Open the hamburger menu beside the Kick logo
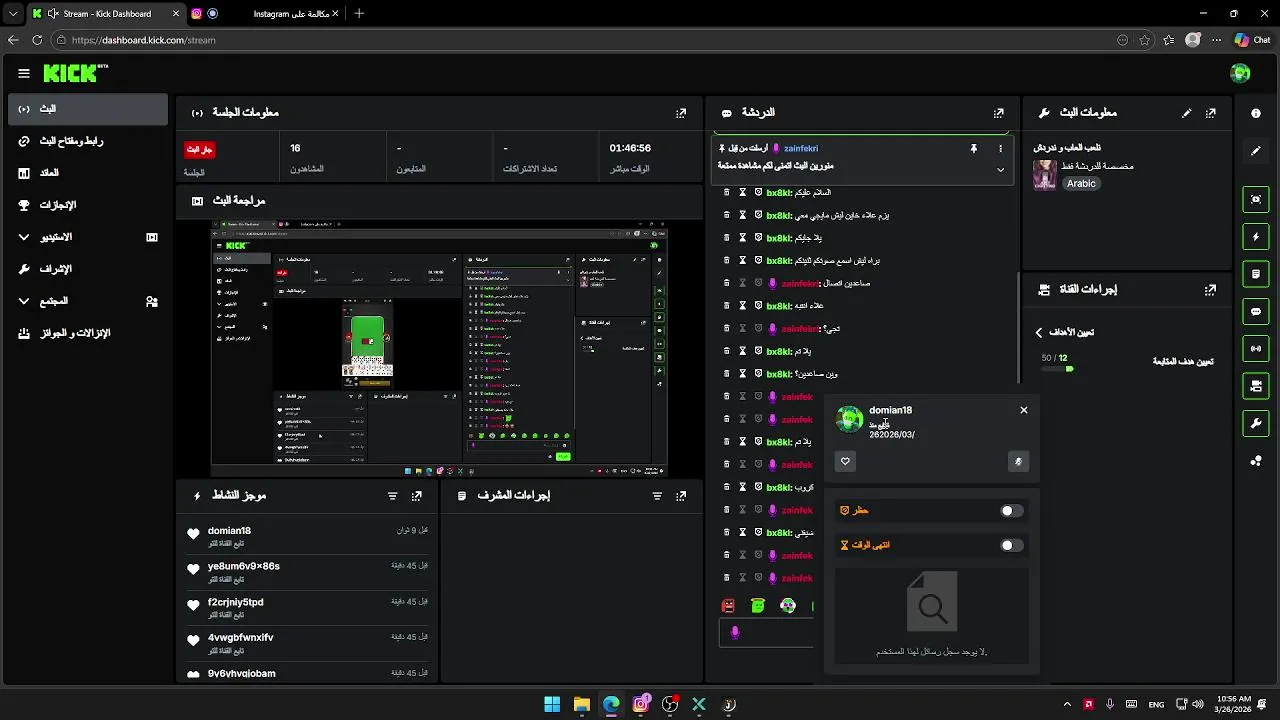Image resolution: width=1280 pixels, height=720 pixels. tap(24, 73)
